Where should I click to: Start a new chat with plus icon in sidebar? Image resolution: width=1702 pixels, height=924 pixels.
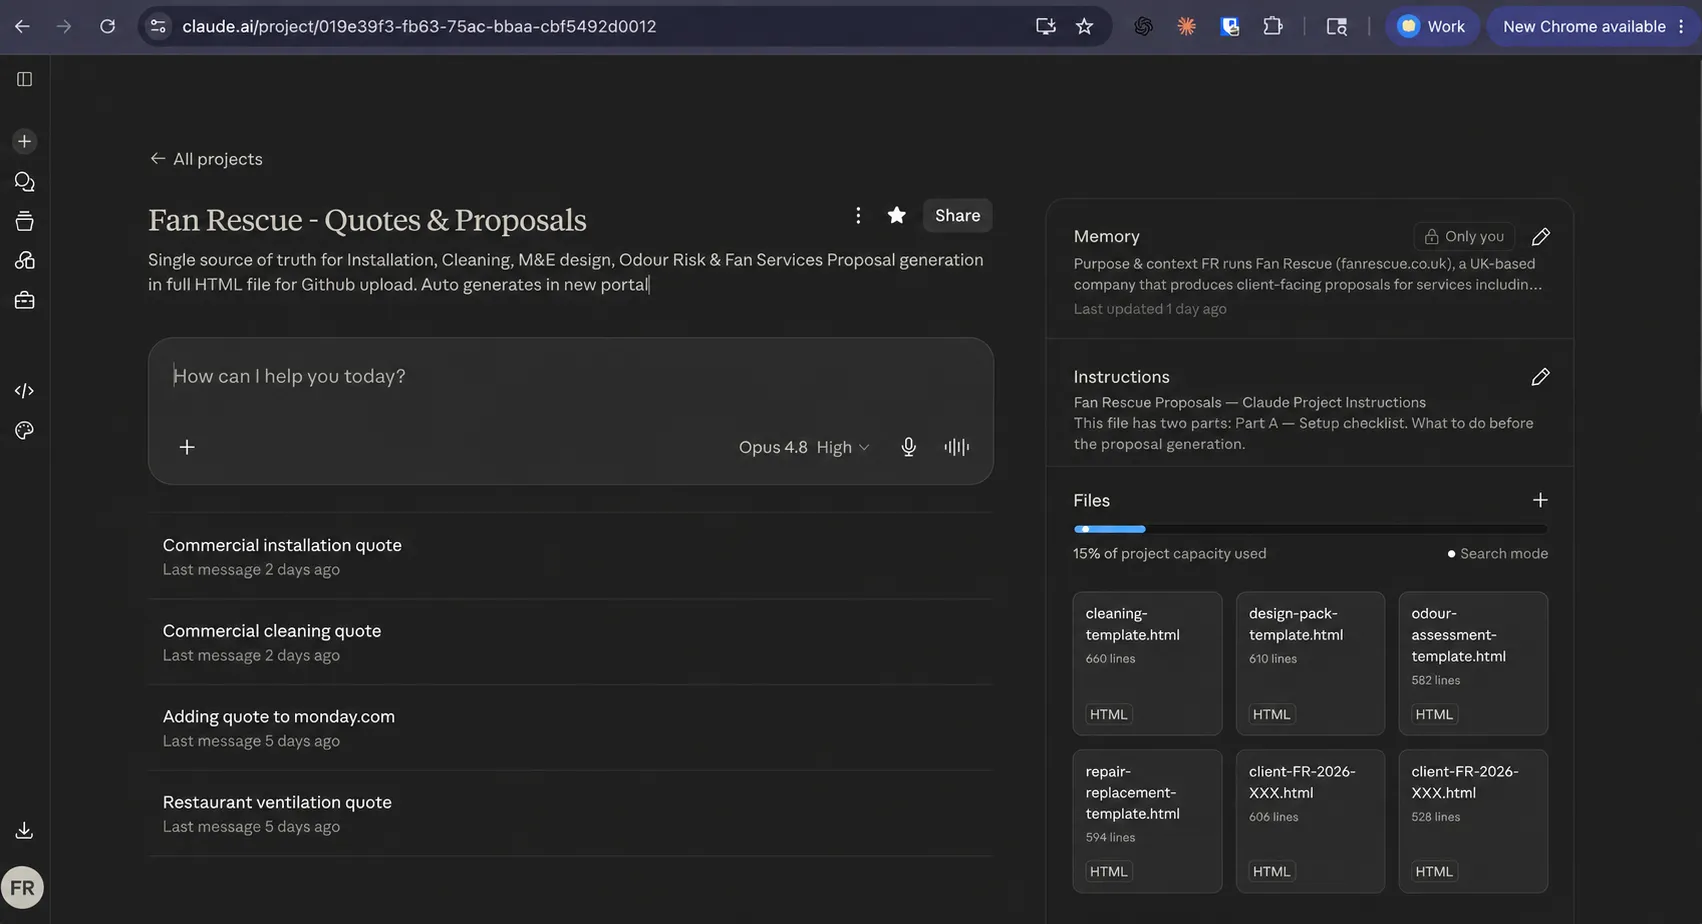click(25, 141)
